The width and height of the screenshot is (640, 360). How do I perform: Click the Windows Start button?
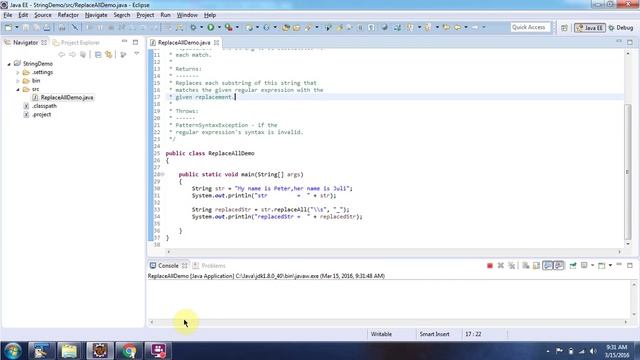[12, 351]
